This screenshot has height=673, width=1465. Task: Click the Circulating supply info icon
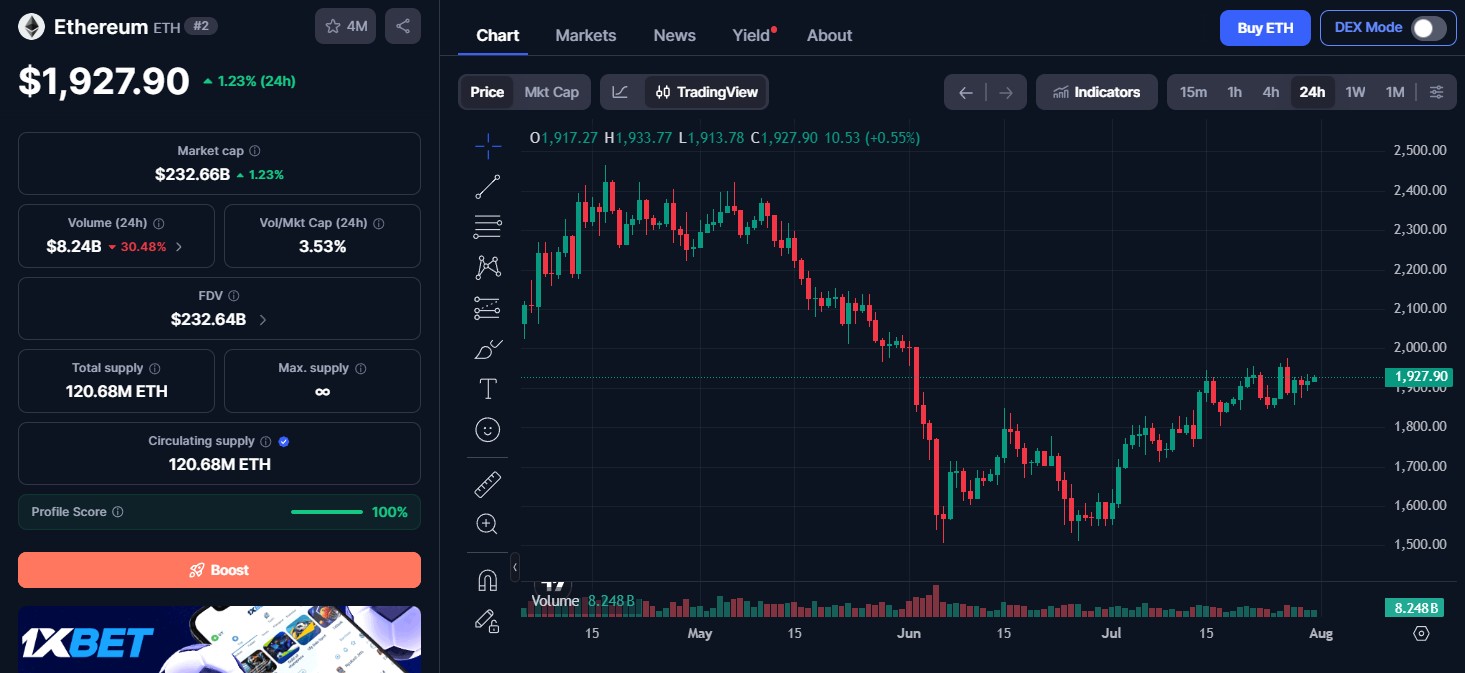tap(265, 441)
